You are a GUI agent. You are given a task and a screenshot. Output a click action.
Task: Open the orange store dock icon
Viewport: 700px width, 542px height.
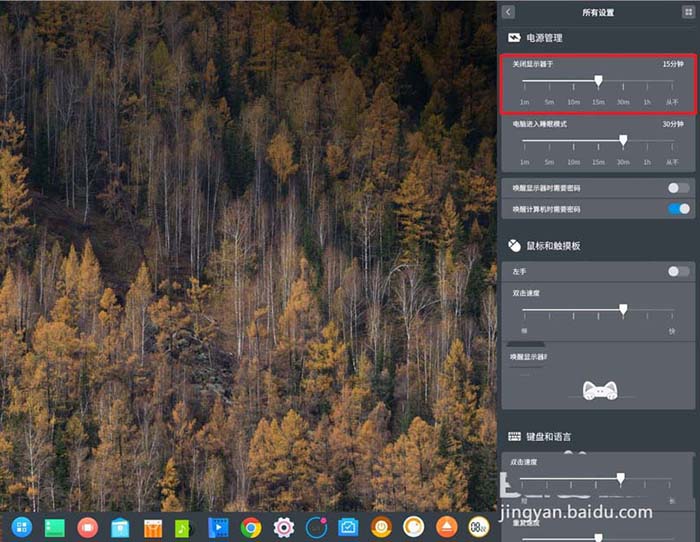coord(153,529)
